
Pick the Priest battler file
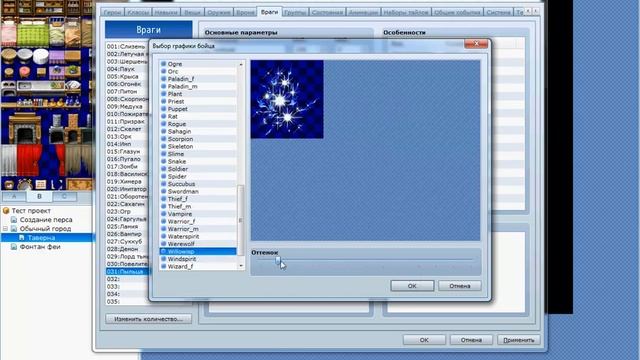[198, 101]
